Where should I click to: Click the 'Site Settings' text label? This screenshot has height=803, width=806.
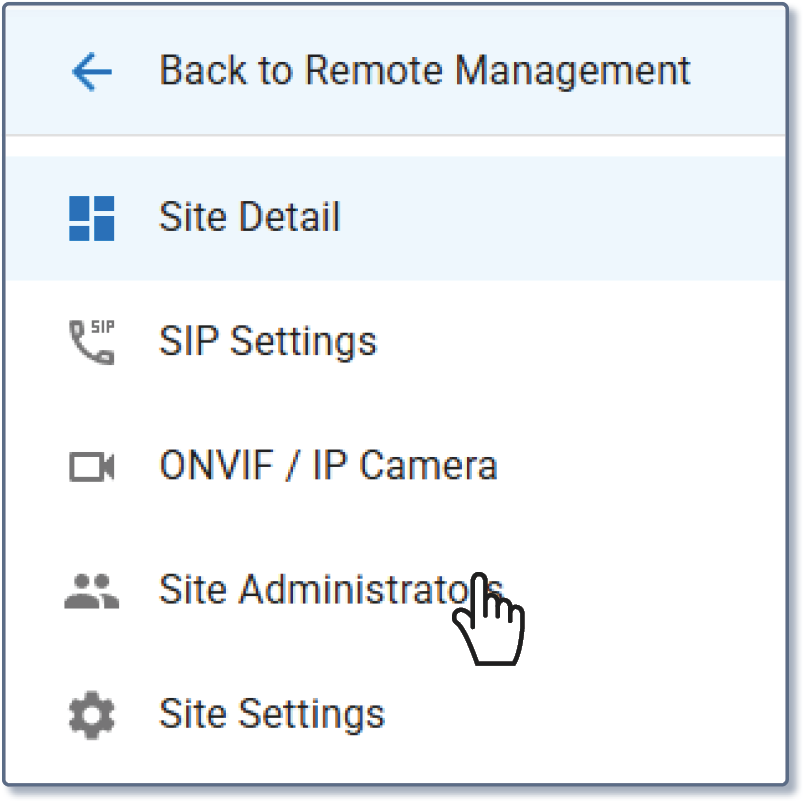(271, 715)
